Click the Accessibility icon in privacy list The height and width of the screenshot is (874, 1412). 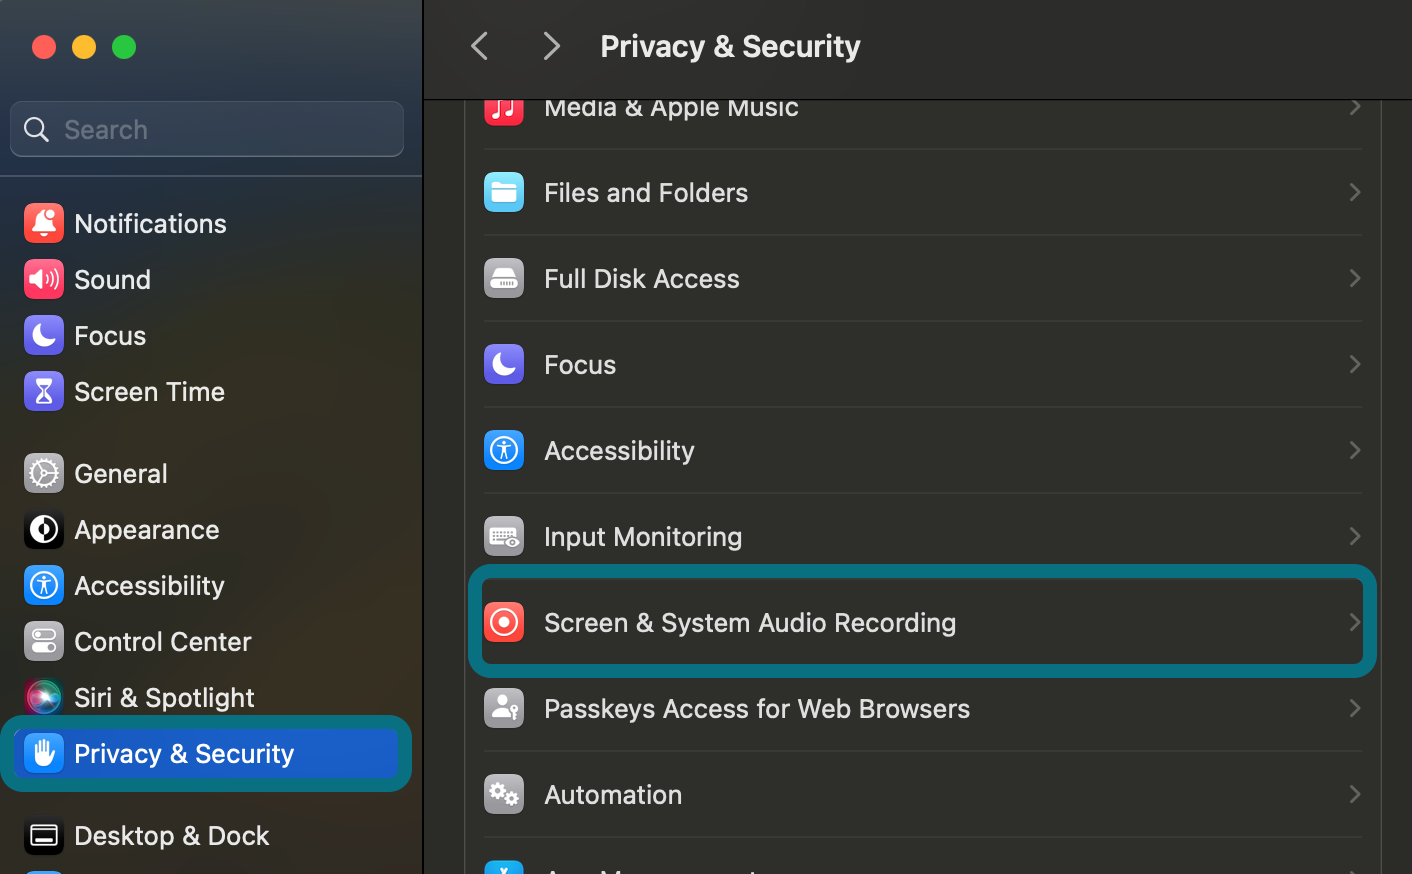click(x=504, y=450)
